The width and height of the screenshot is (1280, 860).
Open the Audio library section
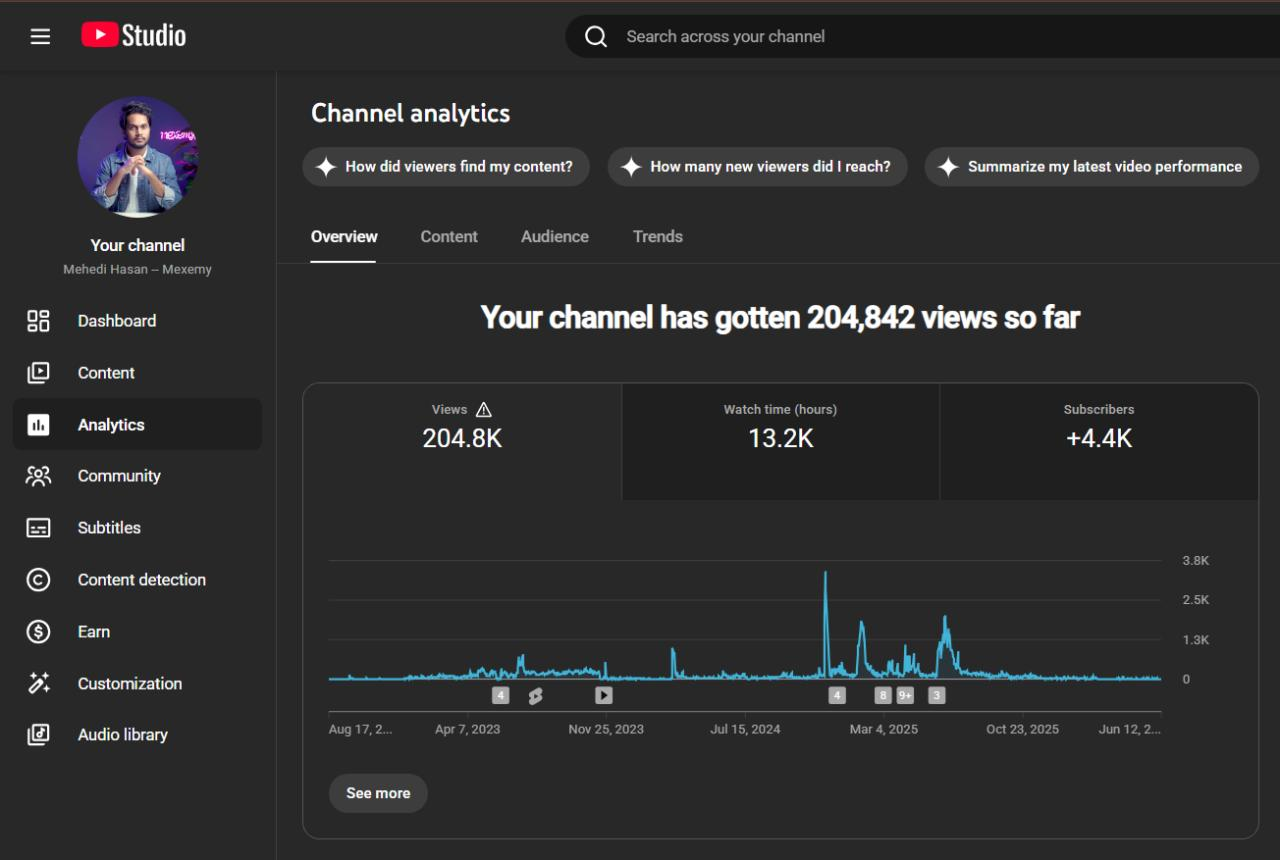click(x=137, y=735)
